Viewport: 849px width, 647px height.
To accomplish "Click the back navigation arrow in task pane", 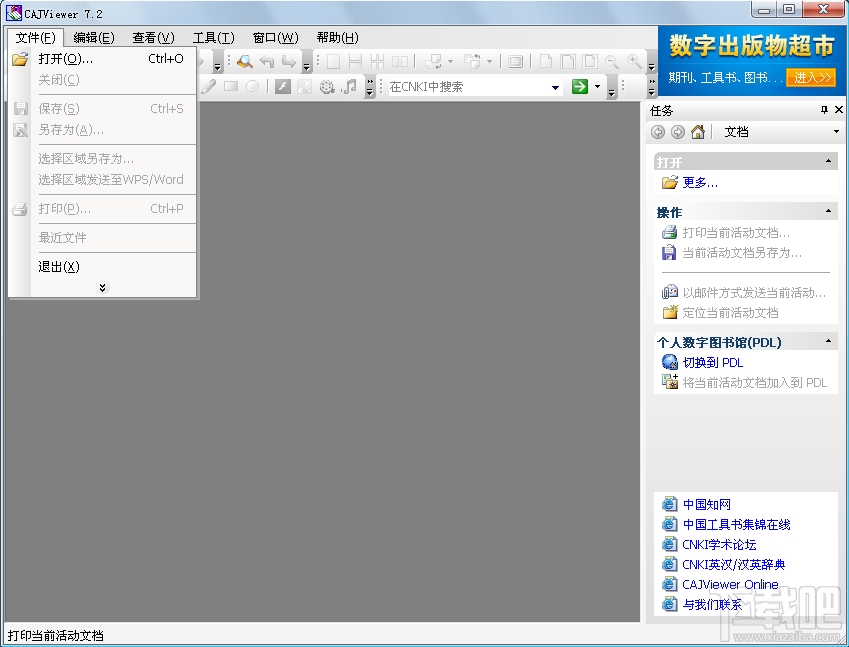I will pos(658,130).
